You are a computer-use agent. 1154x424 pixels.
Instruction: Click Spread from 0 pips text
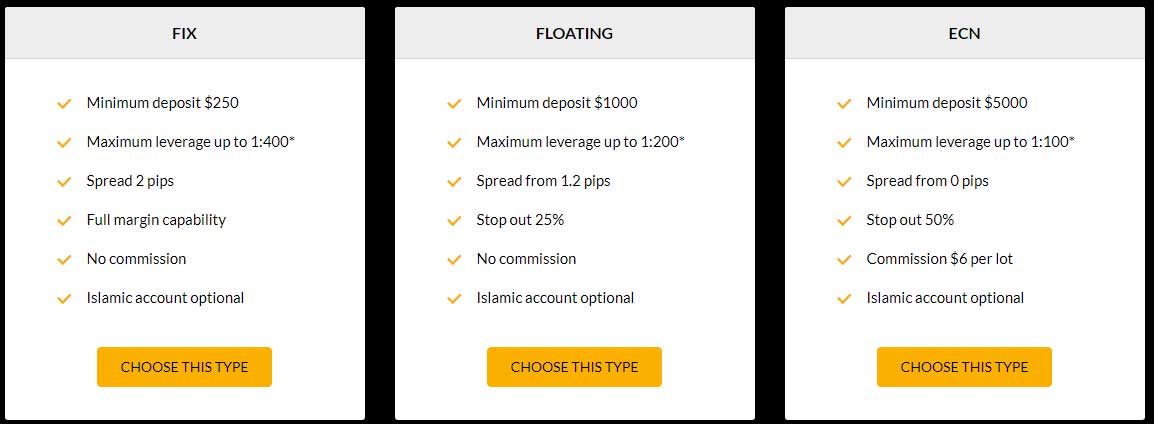[x=927, y=181]
